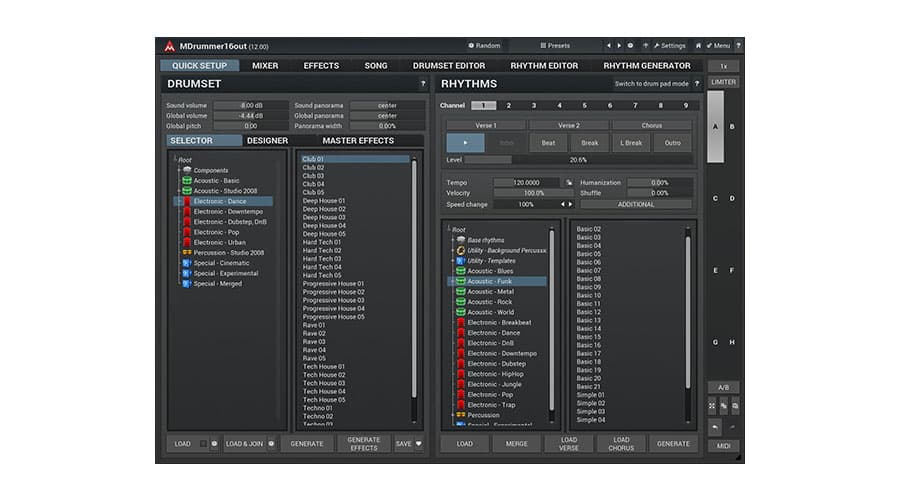Open the DRUMSET EDITOR tab
This screenshot has height=500, width=900.
point(449,65)
